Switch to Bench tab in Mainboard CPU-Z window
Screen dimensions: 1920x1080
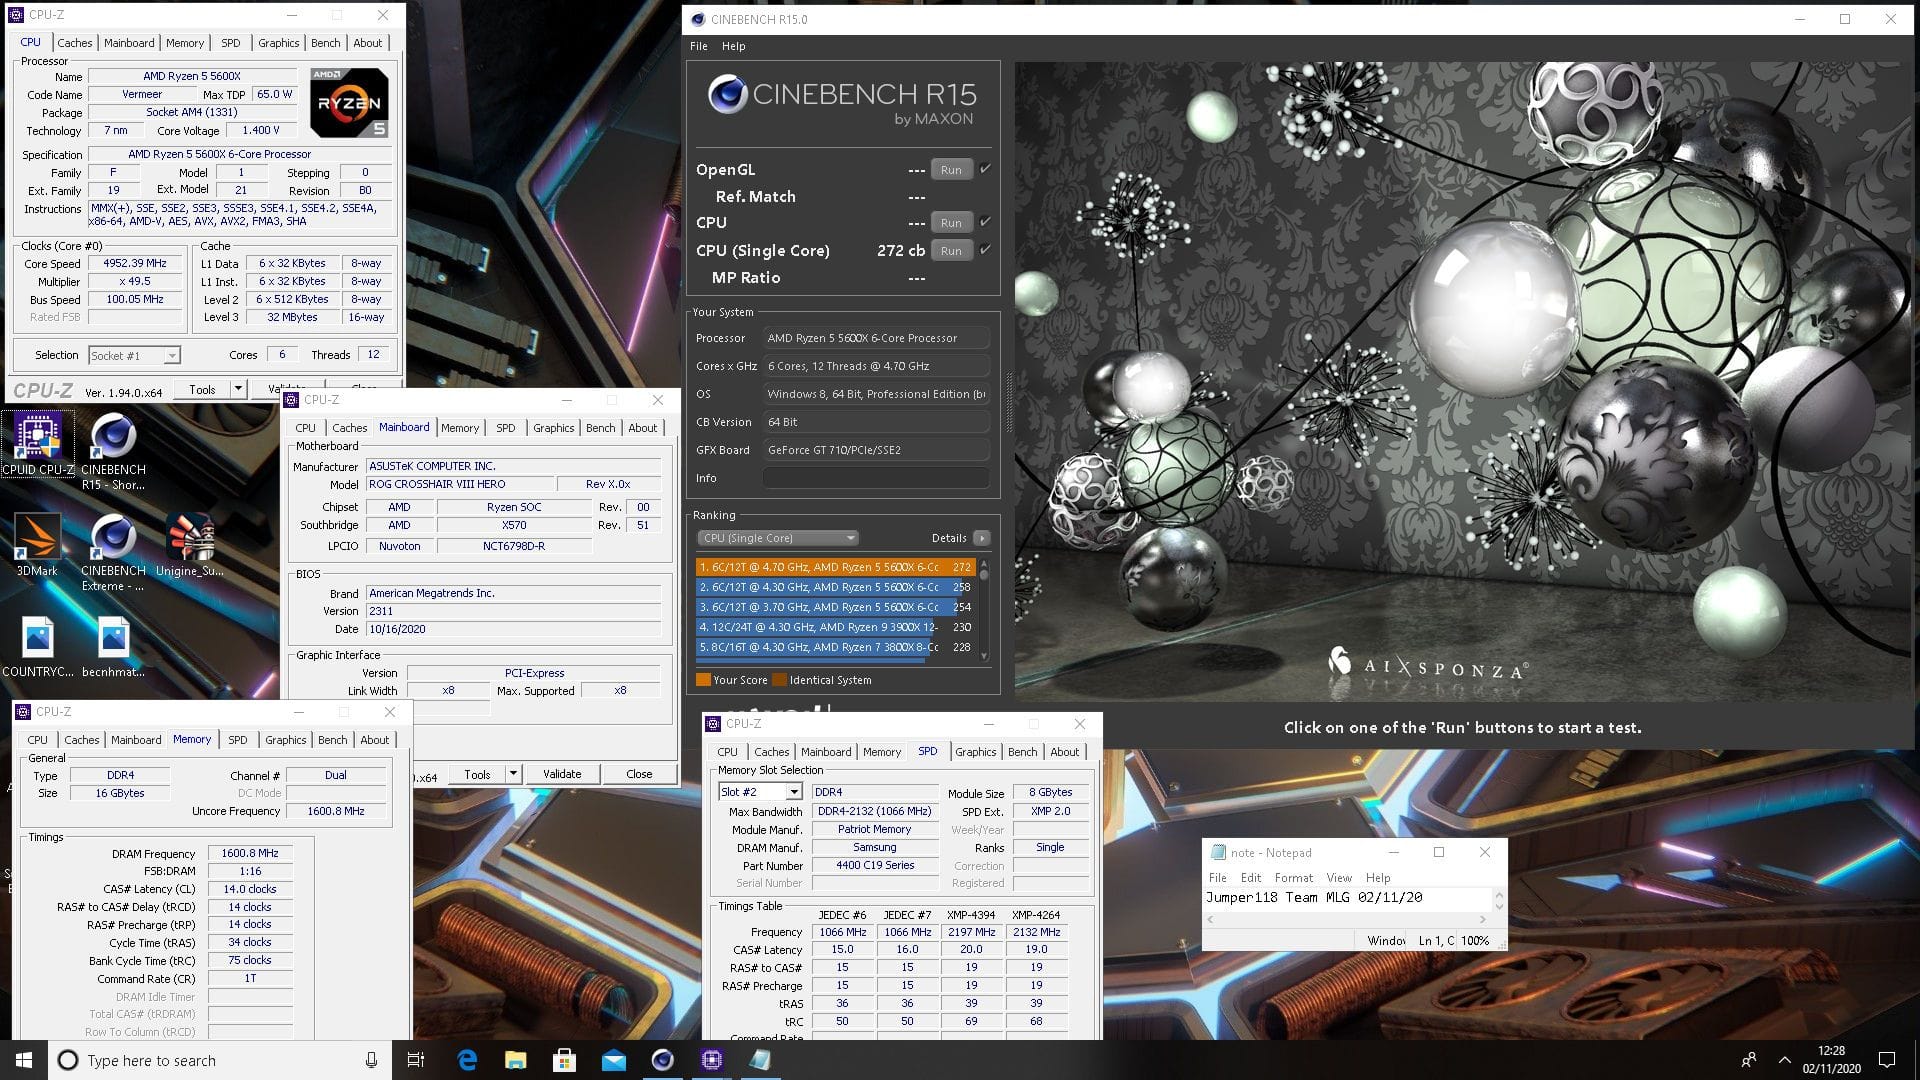click(601, 428)
